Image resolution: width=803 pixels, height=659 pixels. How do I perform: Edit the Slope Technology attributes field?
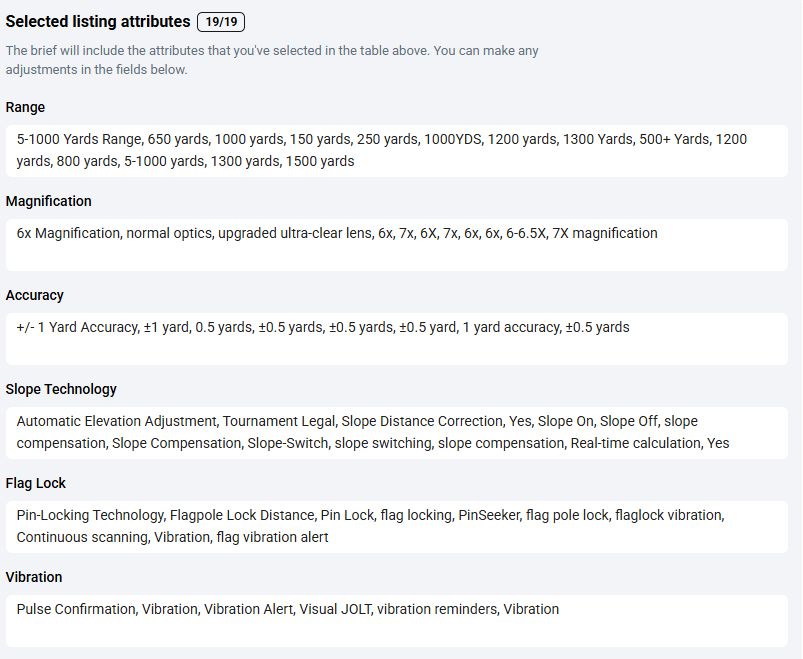coord(396,433)
